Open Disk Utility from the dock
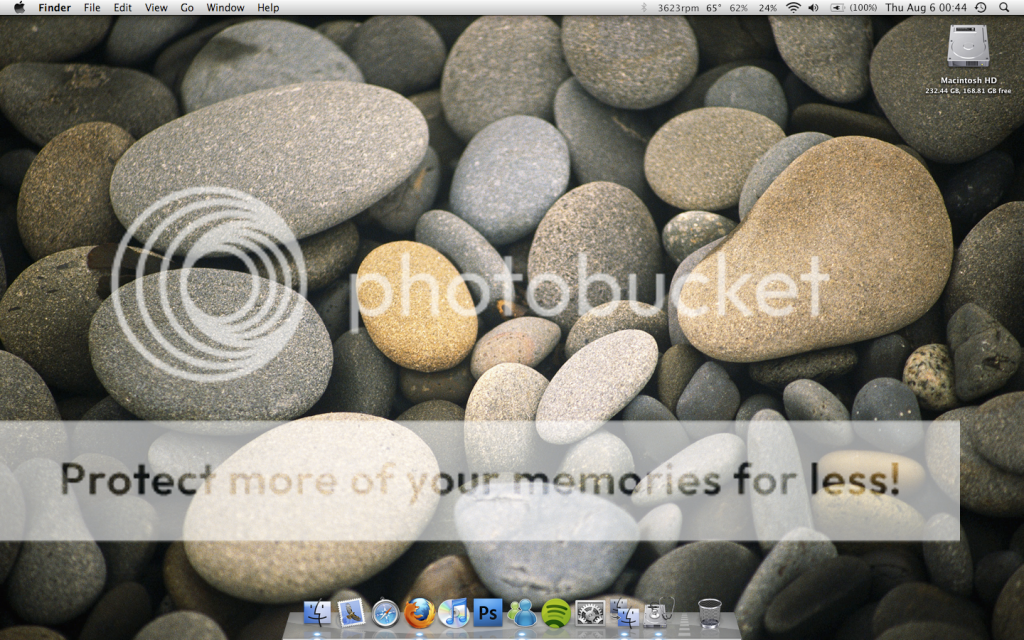The height and width of the screenshot is (640, 1024). pyautogui.click(x=658, y=611)
